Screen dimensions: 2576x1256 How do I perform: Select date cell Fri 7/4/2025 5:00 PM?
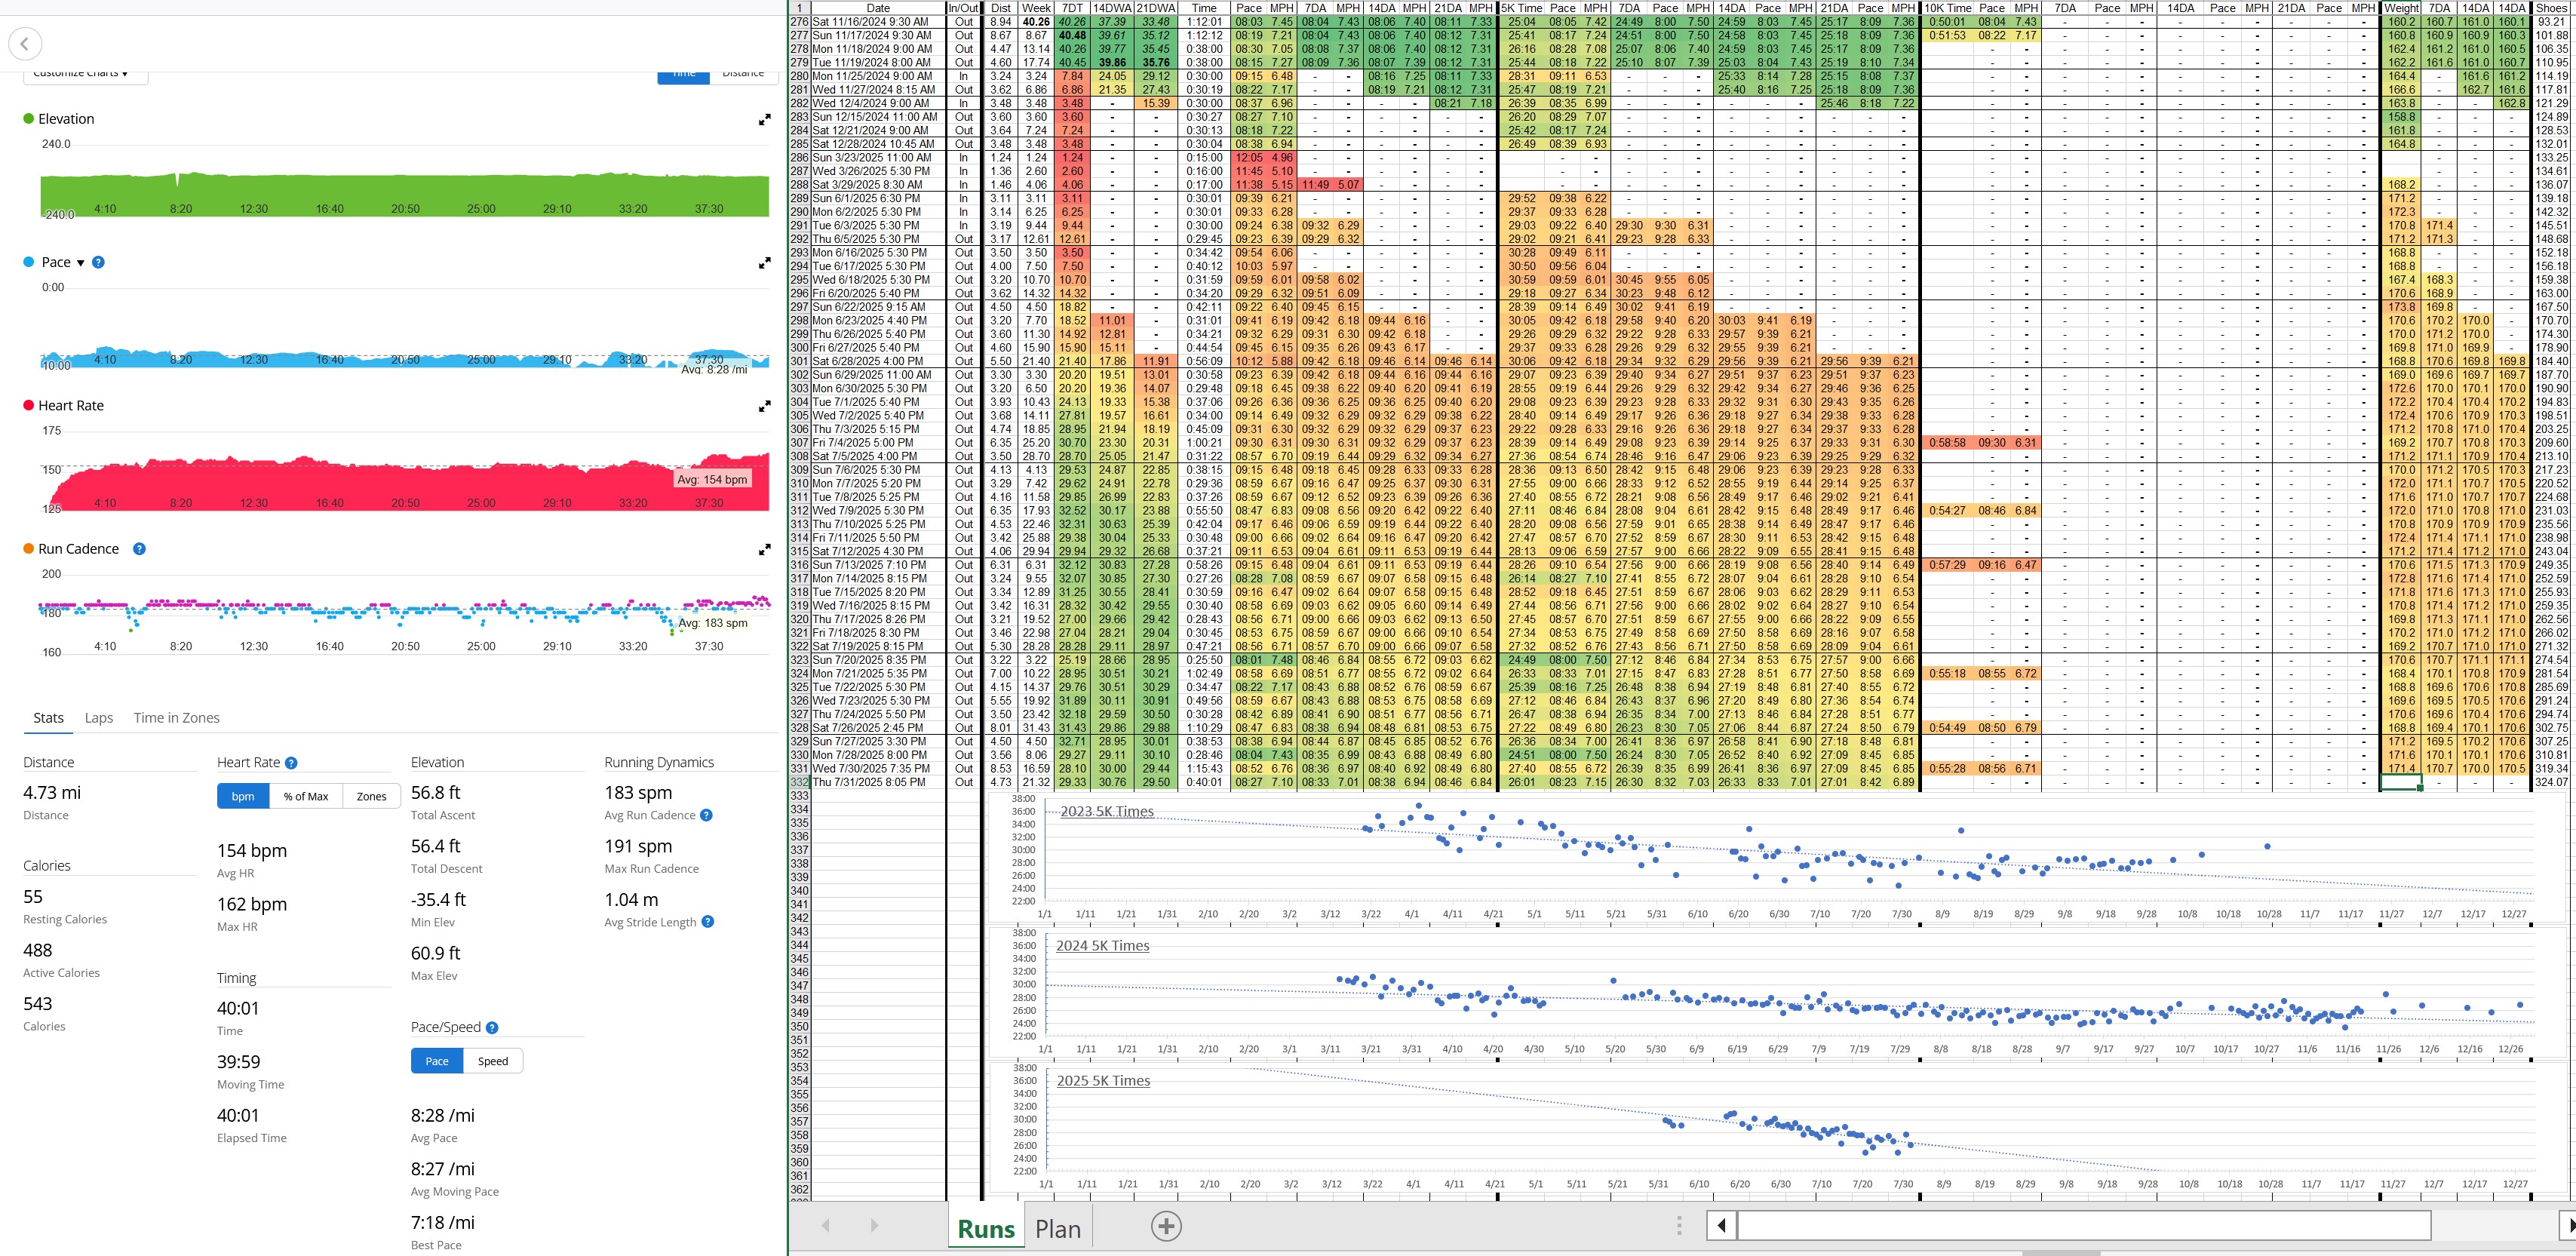[x=878, y=443]
